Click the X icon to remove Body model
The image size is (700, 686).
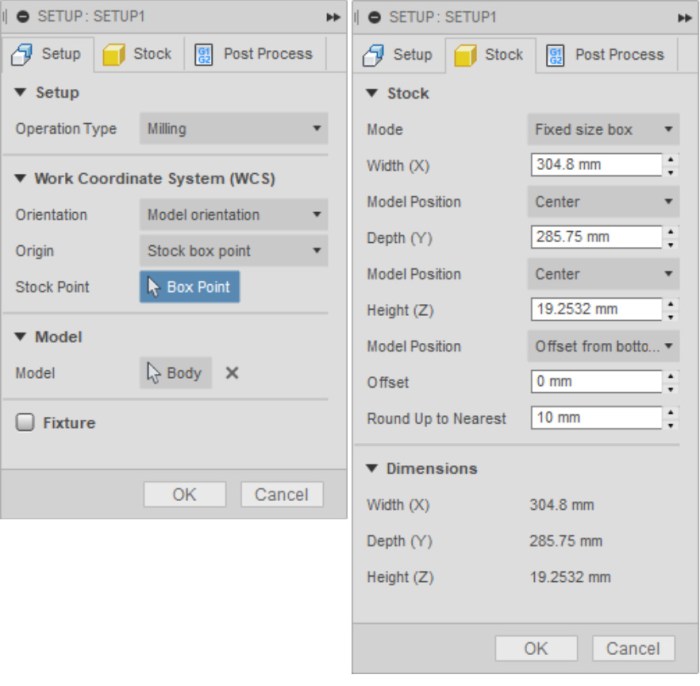click(x=232, y=373)
